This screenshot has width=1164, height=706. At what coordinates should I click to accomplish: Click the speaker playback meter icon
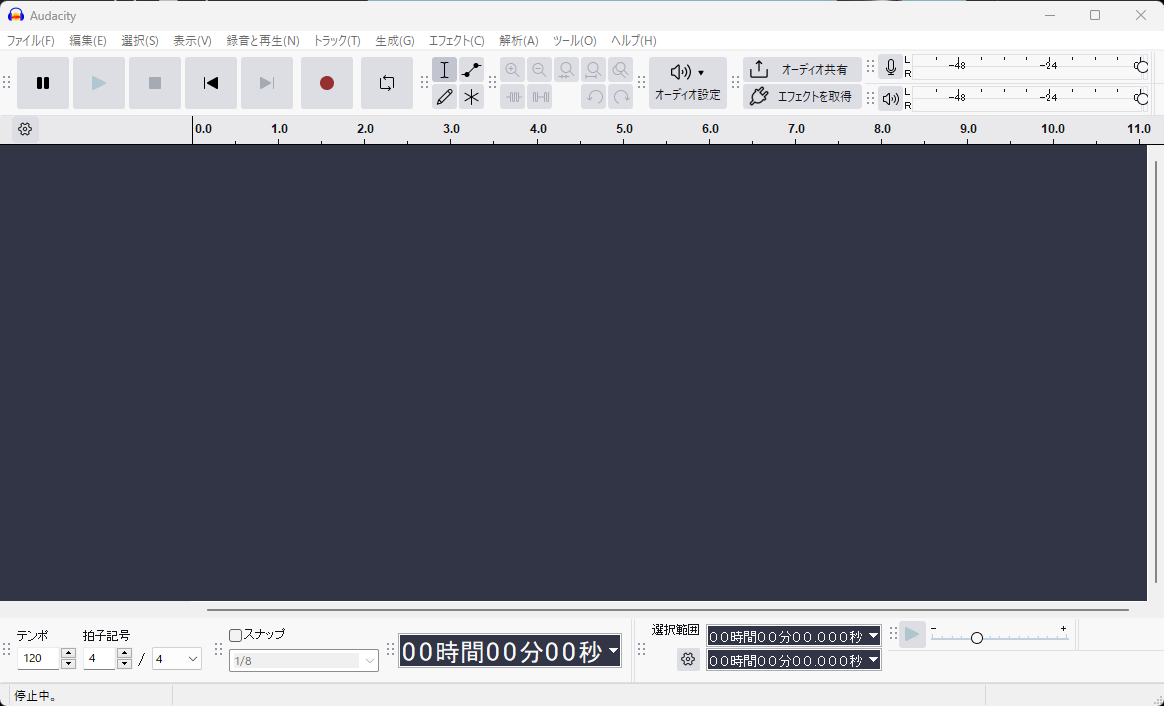tap(891, 98)
